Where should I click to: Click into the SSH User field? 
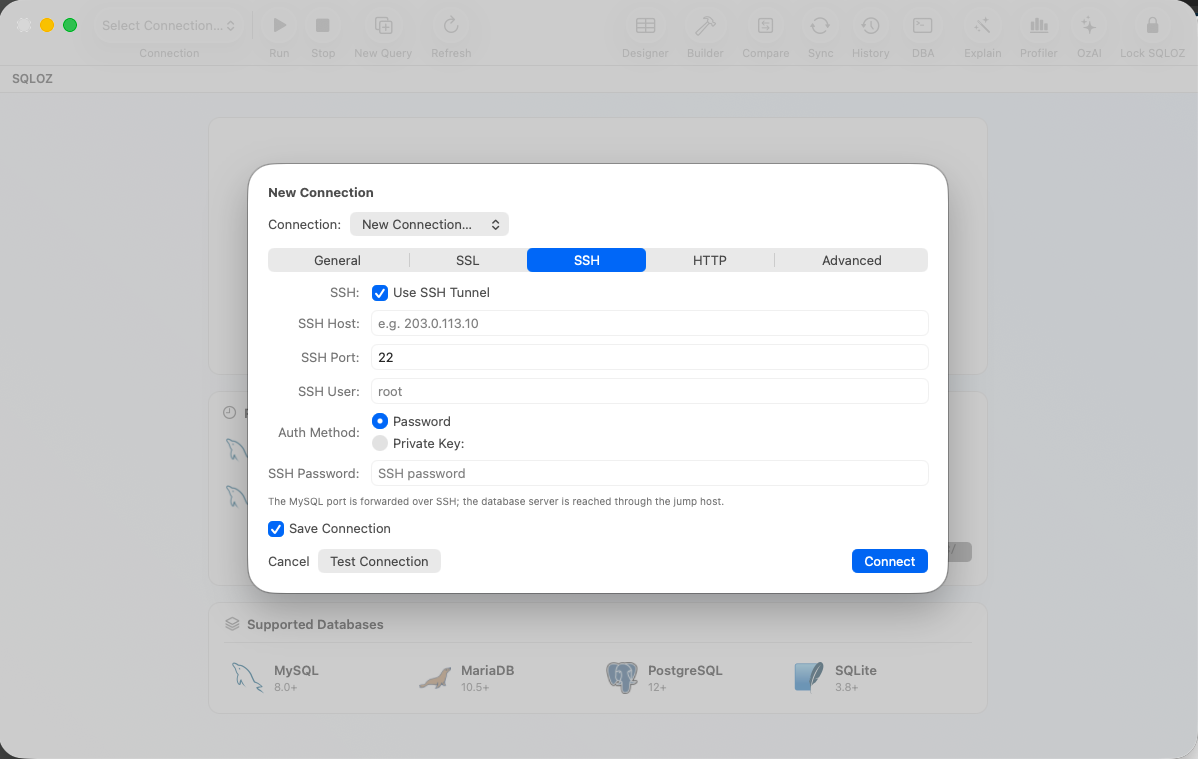tap(649, 391)
